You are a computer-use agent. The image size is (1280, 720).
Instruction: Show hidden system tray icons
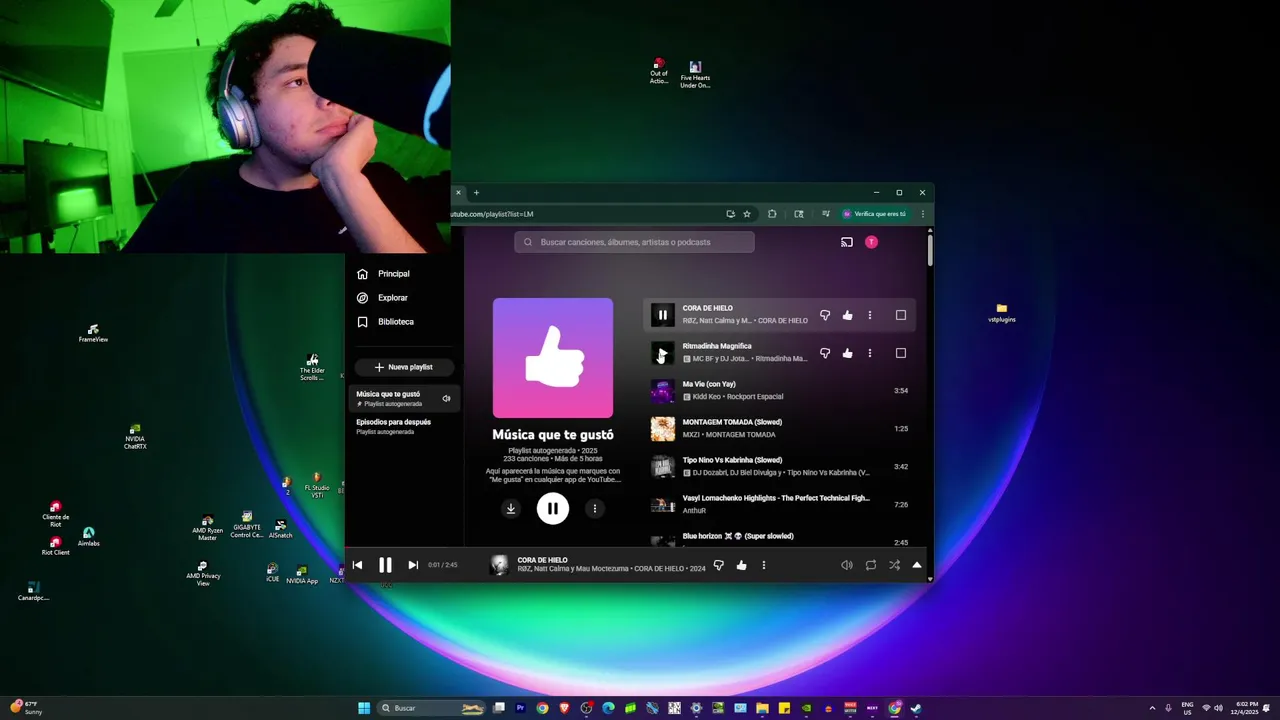(1152, 708)
